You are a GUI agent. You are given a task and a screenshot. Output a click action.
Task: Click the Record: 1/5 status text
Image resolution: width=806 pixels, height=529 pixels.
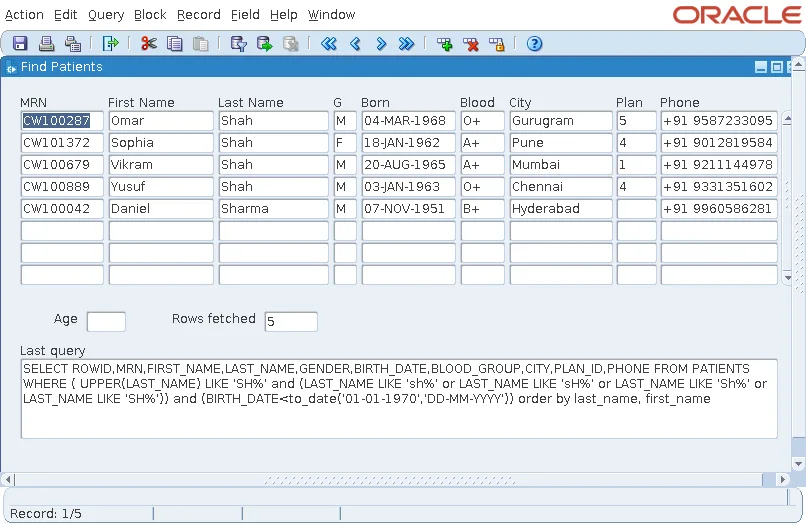(x=46, y=514)
